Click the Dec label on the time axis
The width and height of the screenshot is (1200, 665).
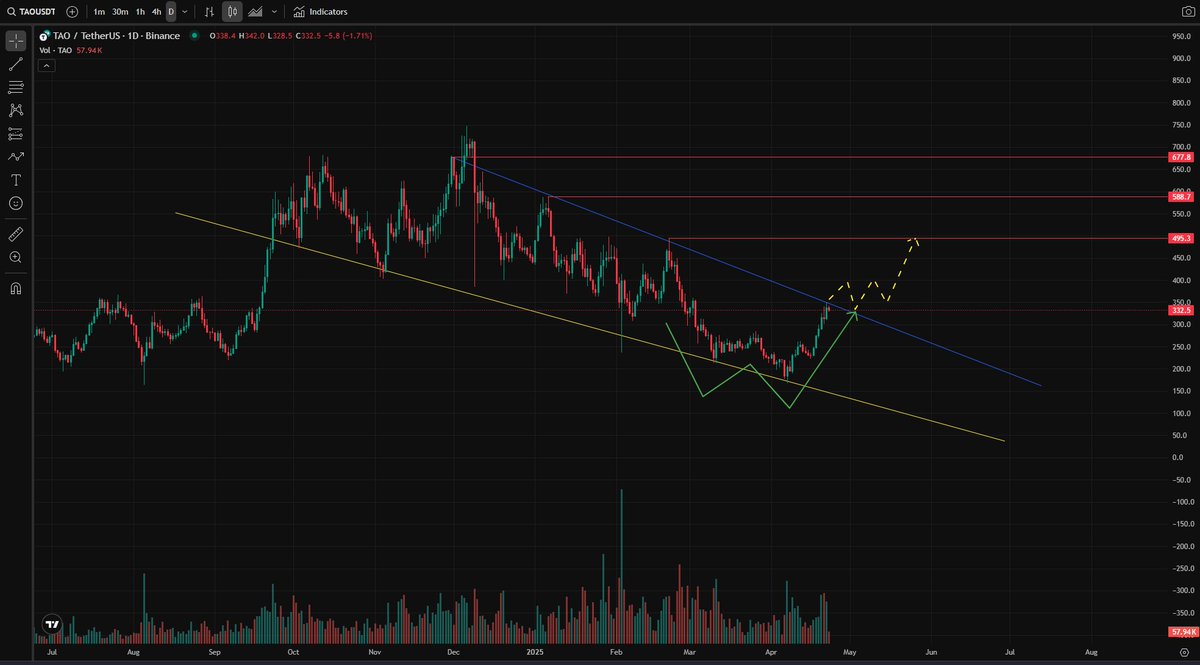453,651
